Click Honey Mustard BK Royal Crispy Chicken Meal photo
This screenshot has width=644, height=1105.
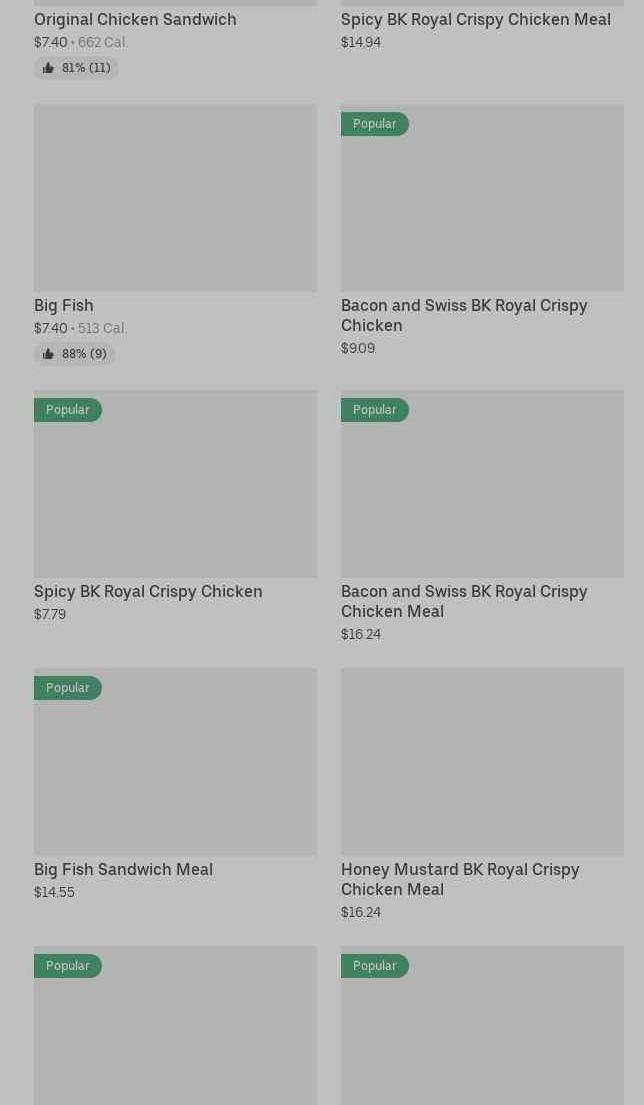click(482, 762)
